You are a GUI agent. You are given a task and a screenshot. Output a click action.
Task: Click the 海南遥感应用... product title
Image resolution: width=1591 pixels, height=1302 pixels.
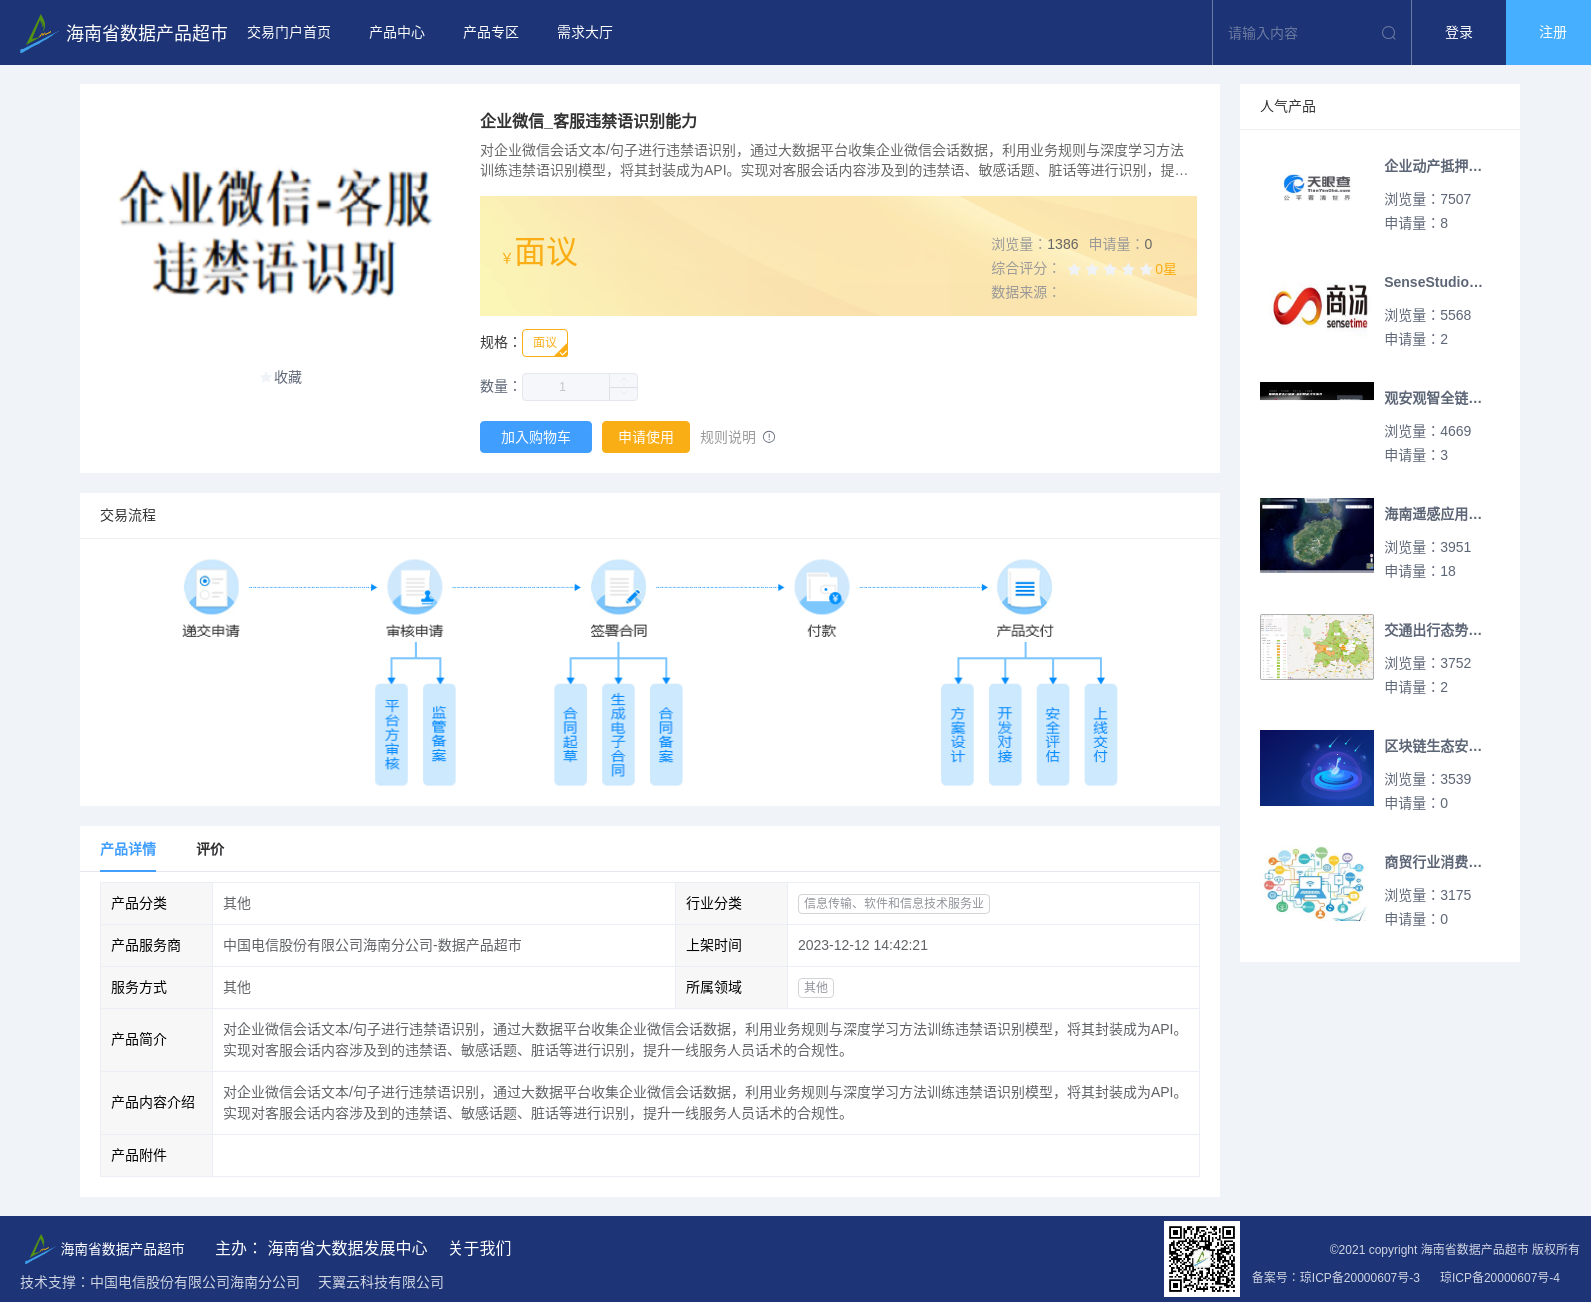pyautogui.click(x=1433, y=514)
